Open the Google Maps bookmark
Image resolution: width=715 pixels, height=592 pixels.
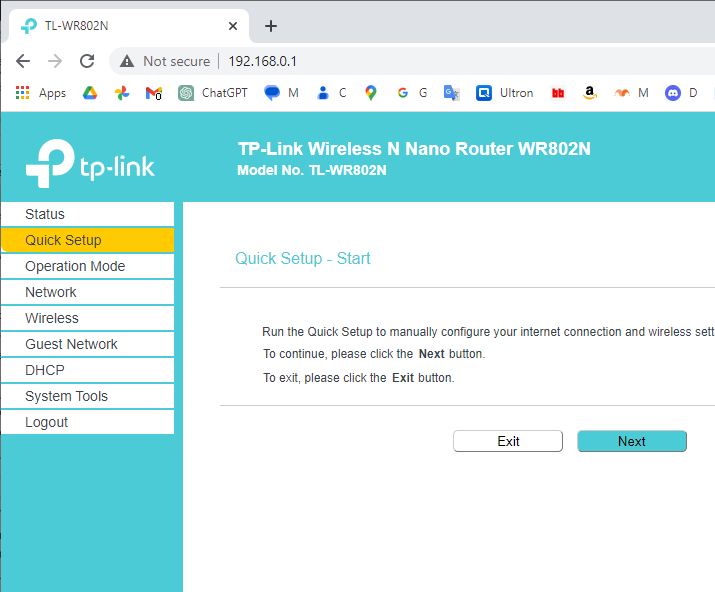coord(371,93)
